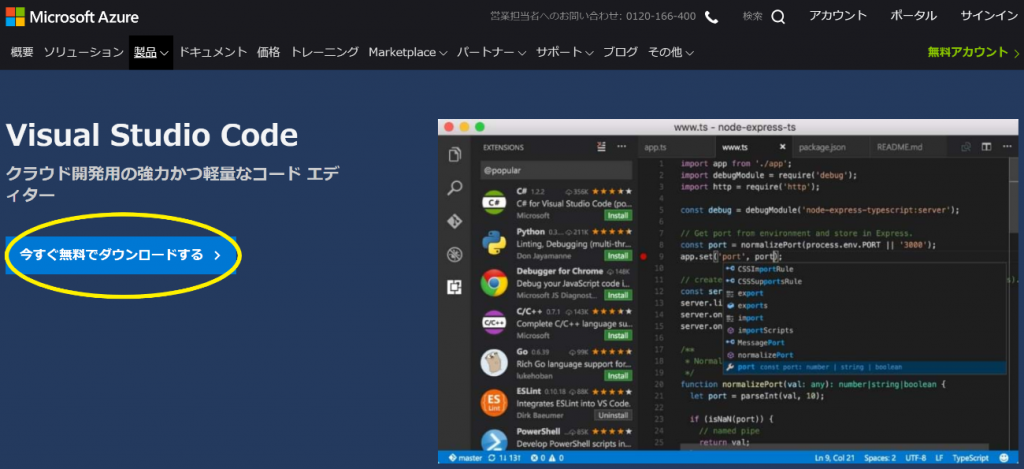Install the Python extension
Screen dimensions: 1024x469
(x=618, y=255)
